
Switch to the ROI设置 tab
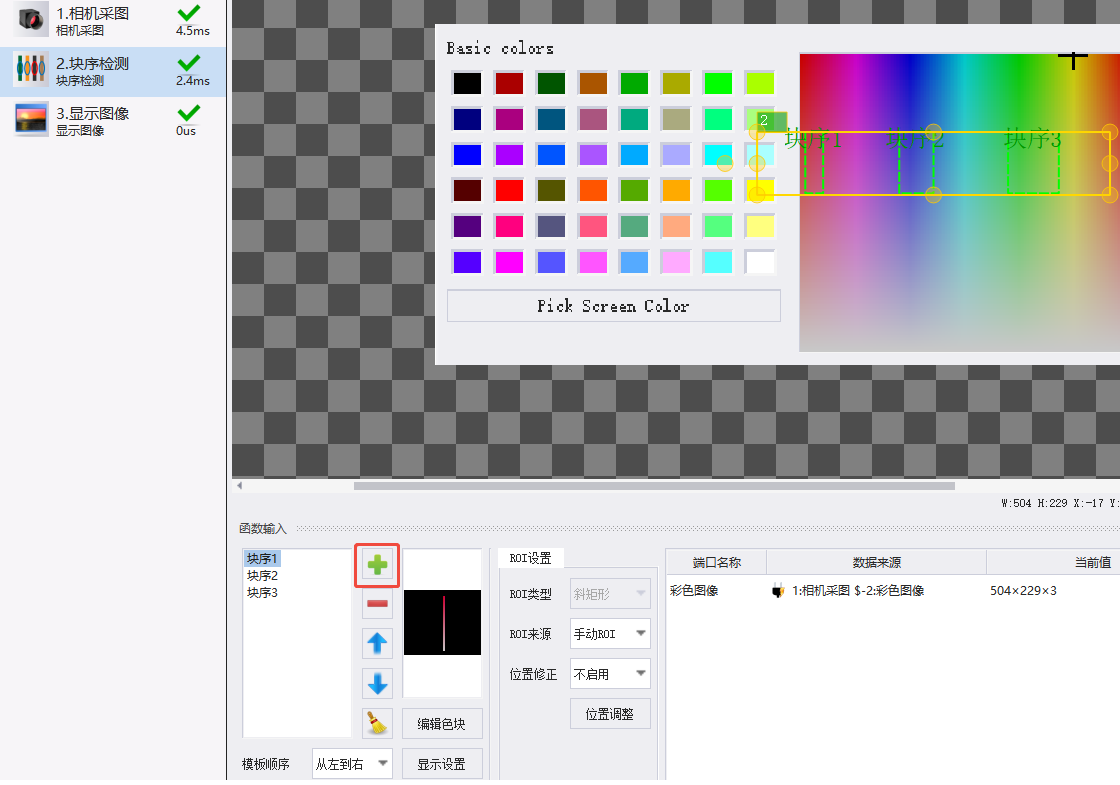point(530,558)
